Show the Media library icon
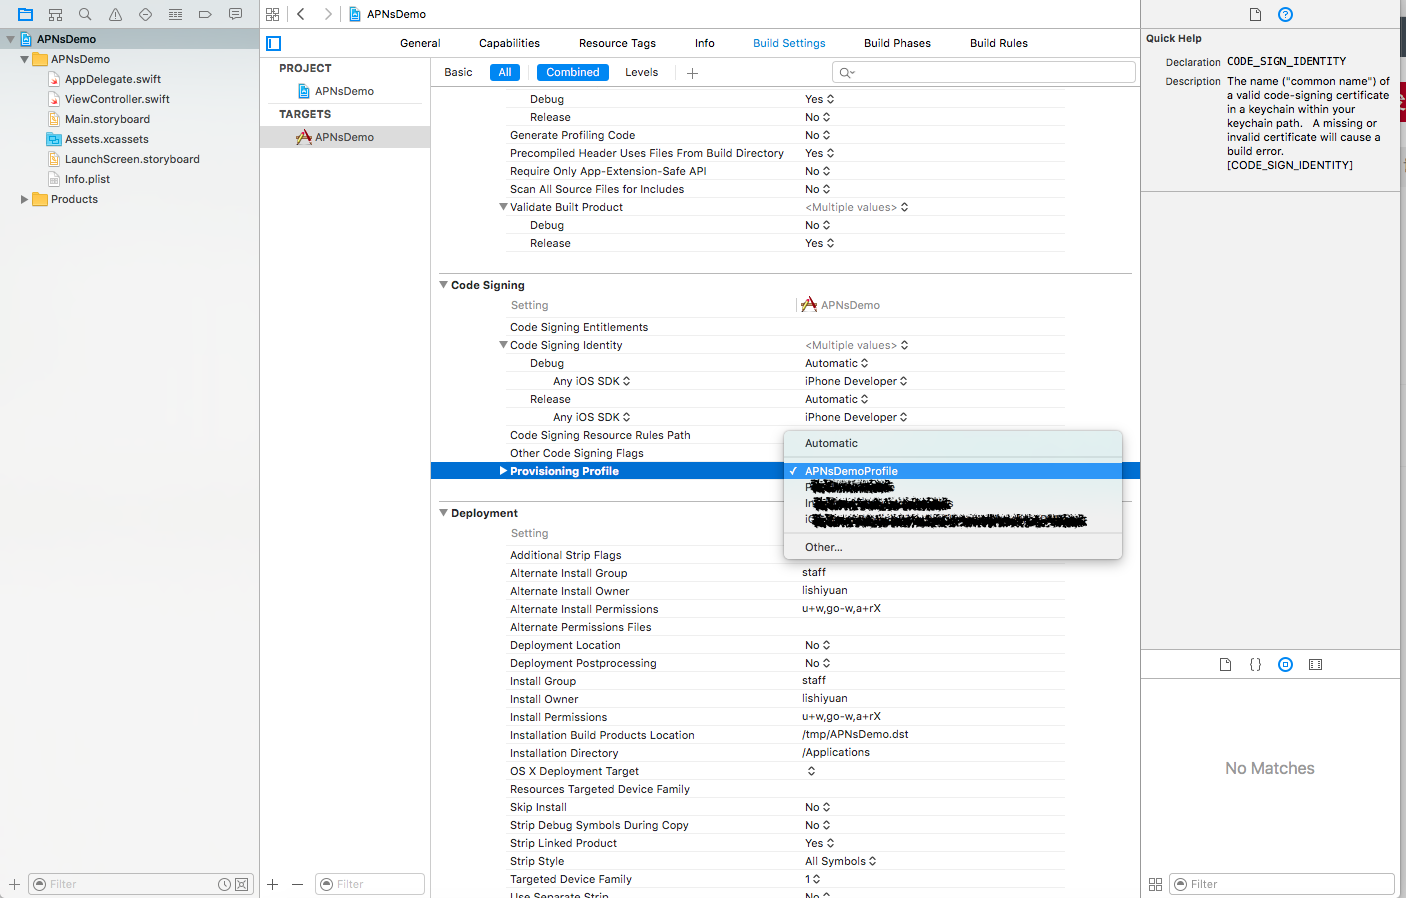The height and width of the screenshot is (898, 1406). point(1315,664)
